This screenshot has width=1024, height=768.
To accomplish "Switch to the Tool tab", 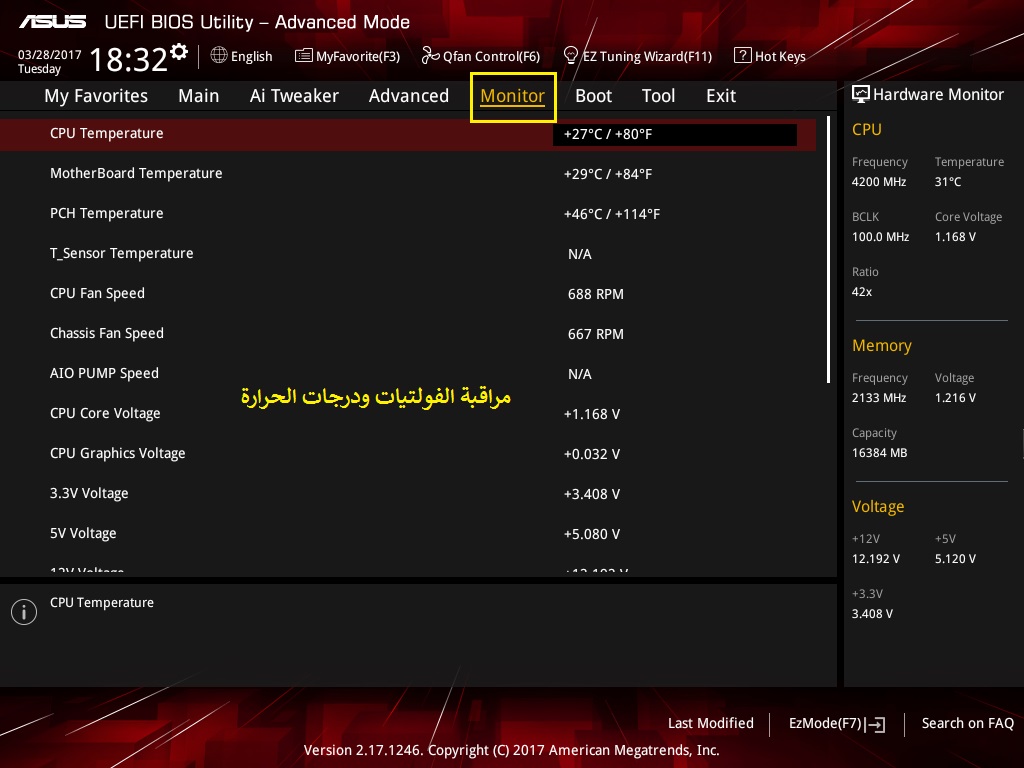I will pos(658,96).
